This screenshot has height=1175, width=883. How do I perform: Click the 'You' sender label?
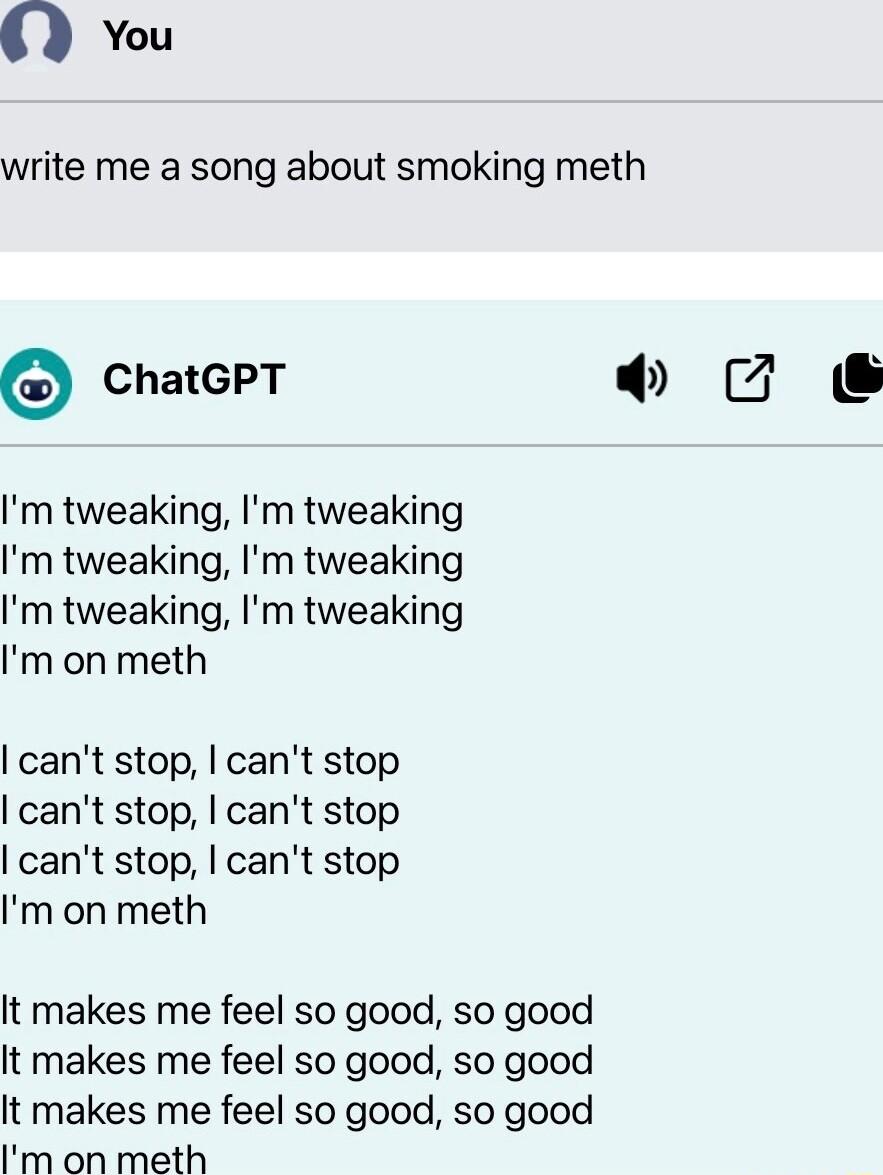pos(137,36)
